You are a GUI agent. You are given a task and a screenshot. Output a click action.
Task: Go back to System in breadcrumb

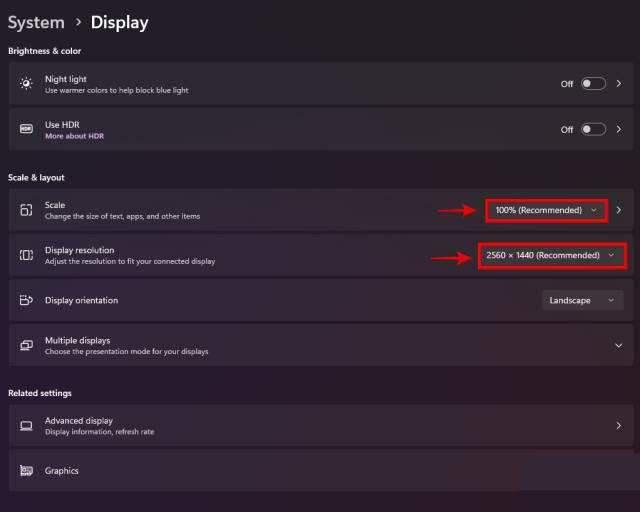click(36, 22)
